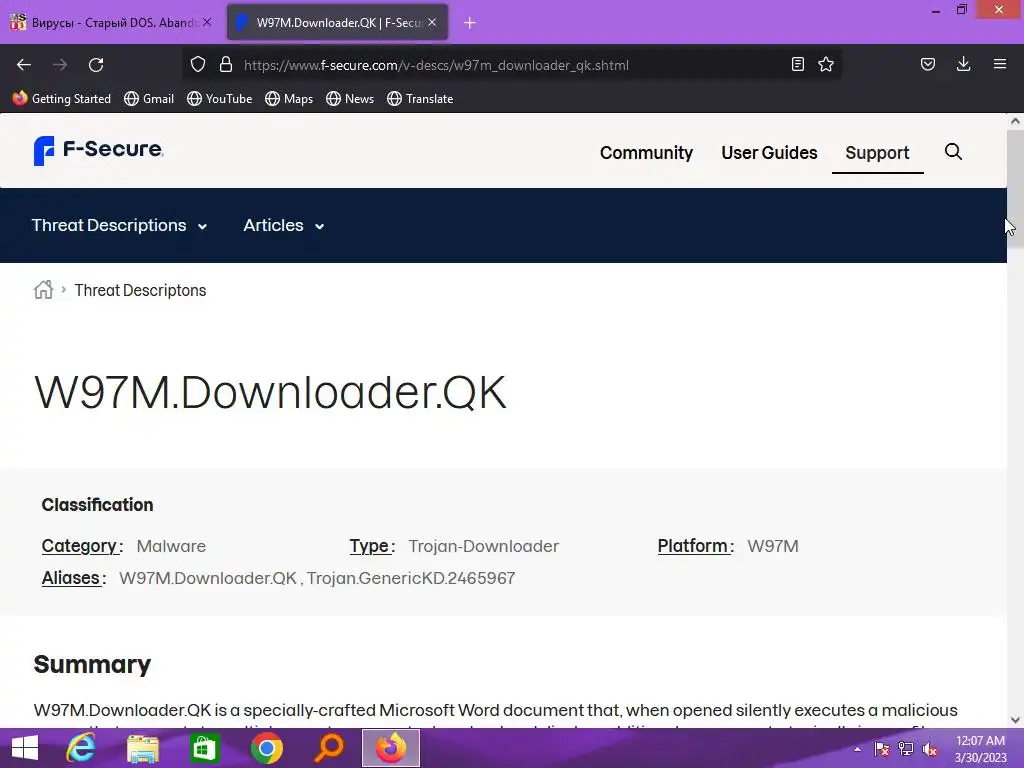Expand Articles dropdown menu
This screenshot has height=768, width=1024.
(284, 225)
